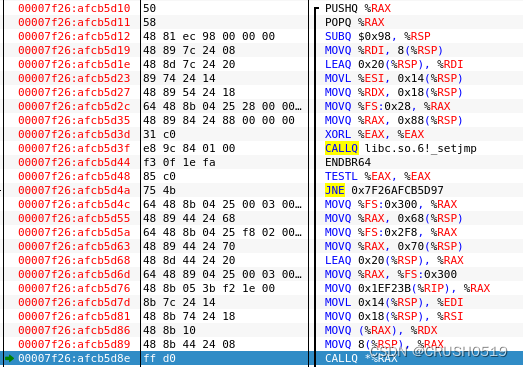523x367 pixels.
Task: Select MOVQ %FS:0x28, %RAX instruction
Action: [388, 106]
